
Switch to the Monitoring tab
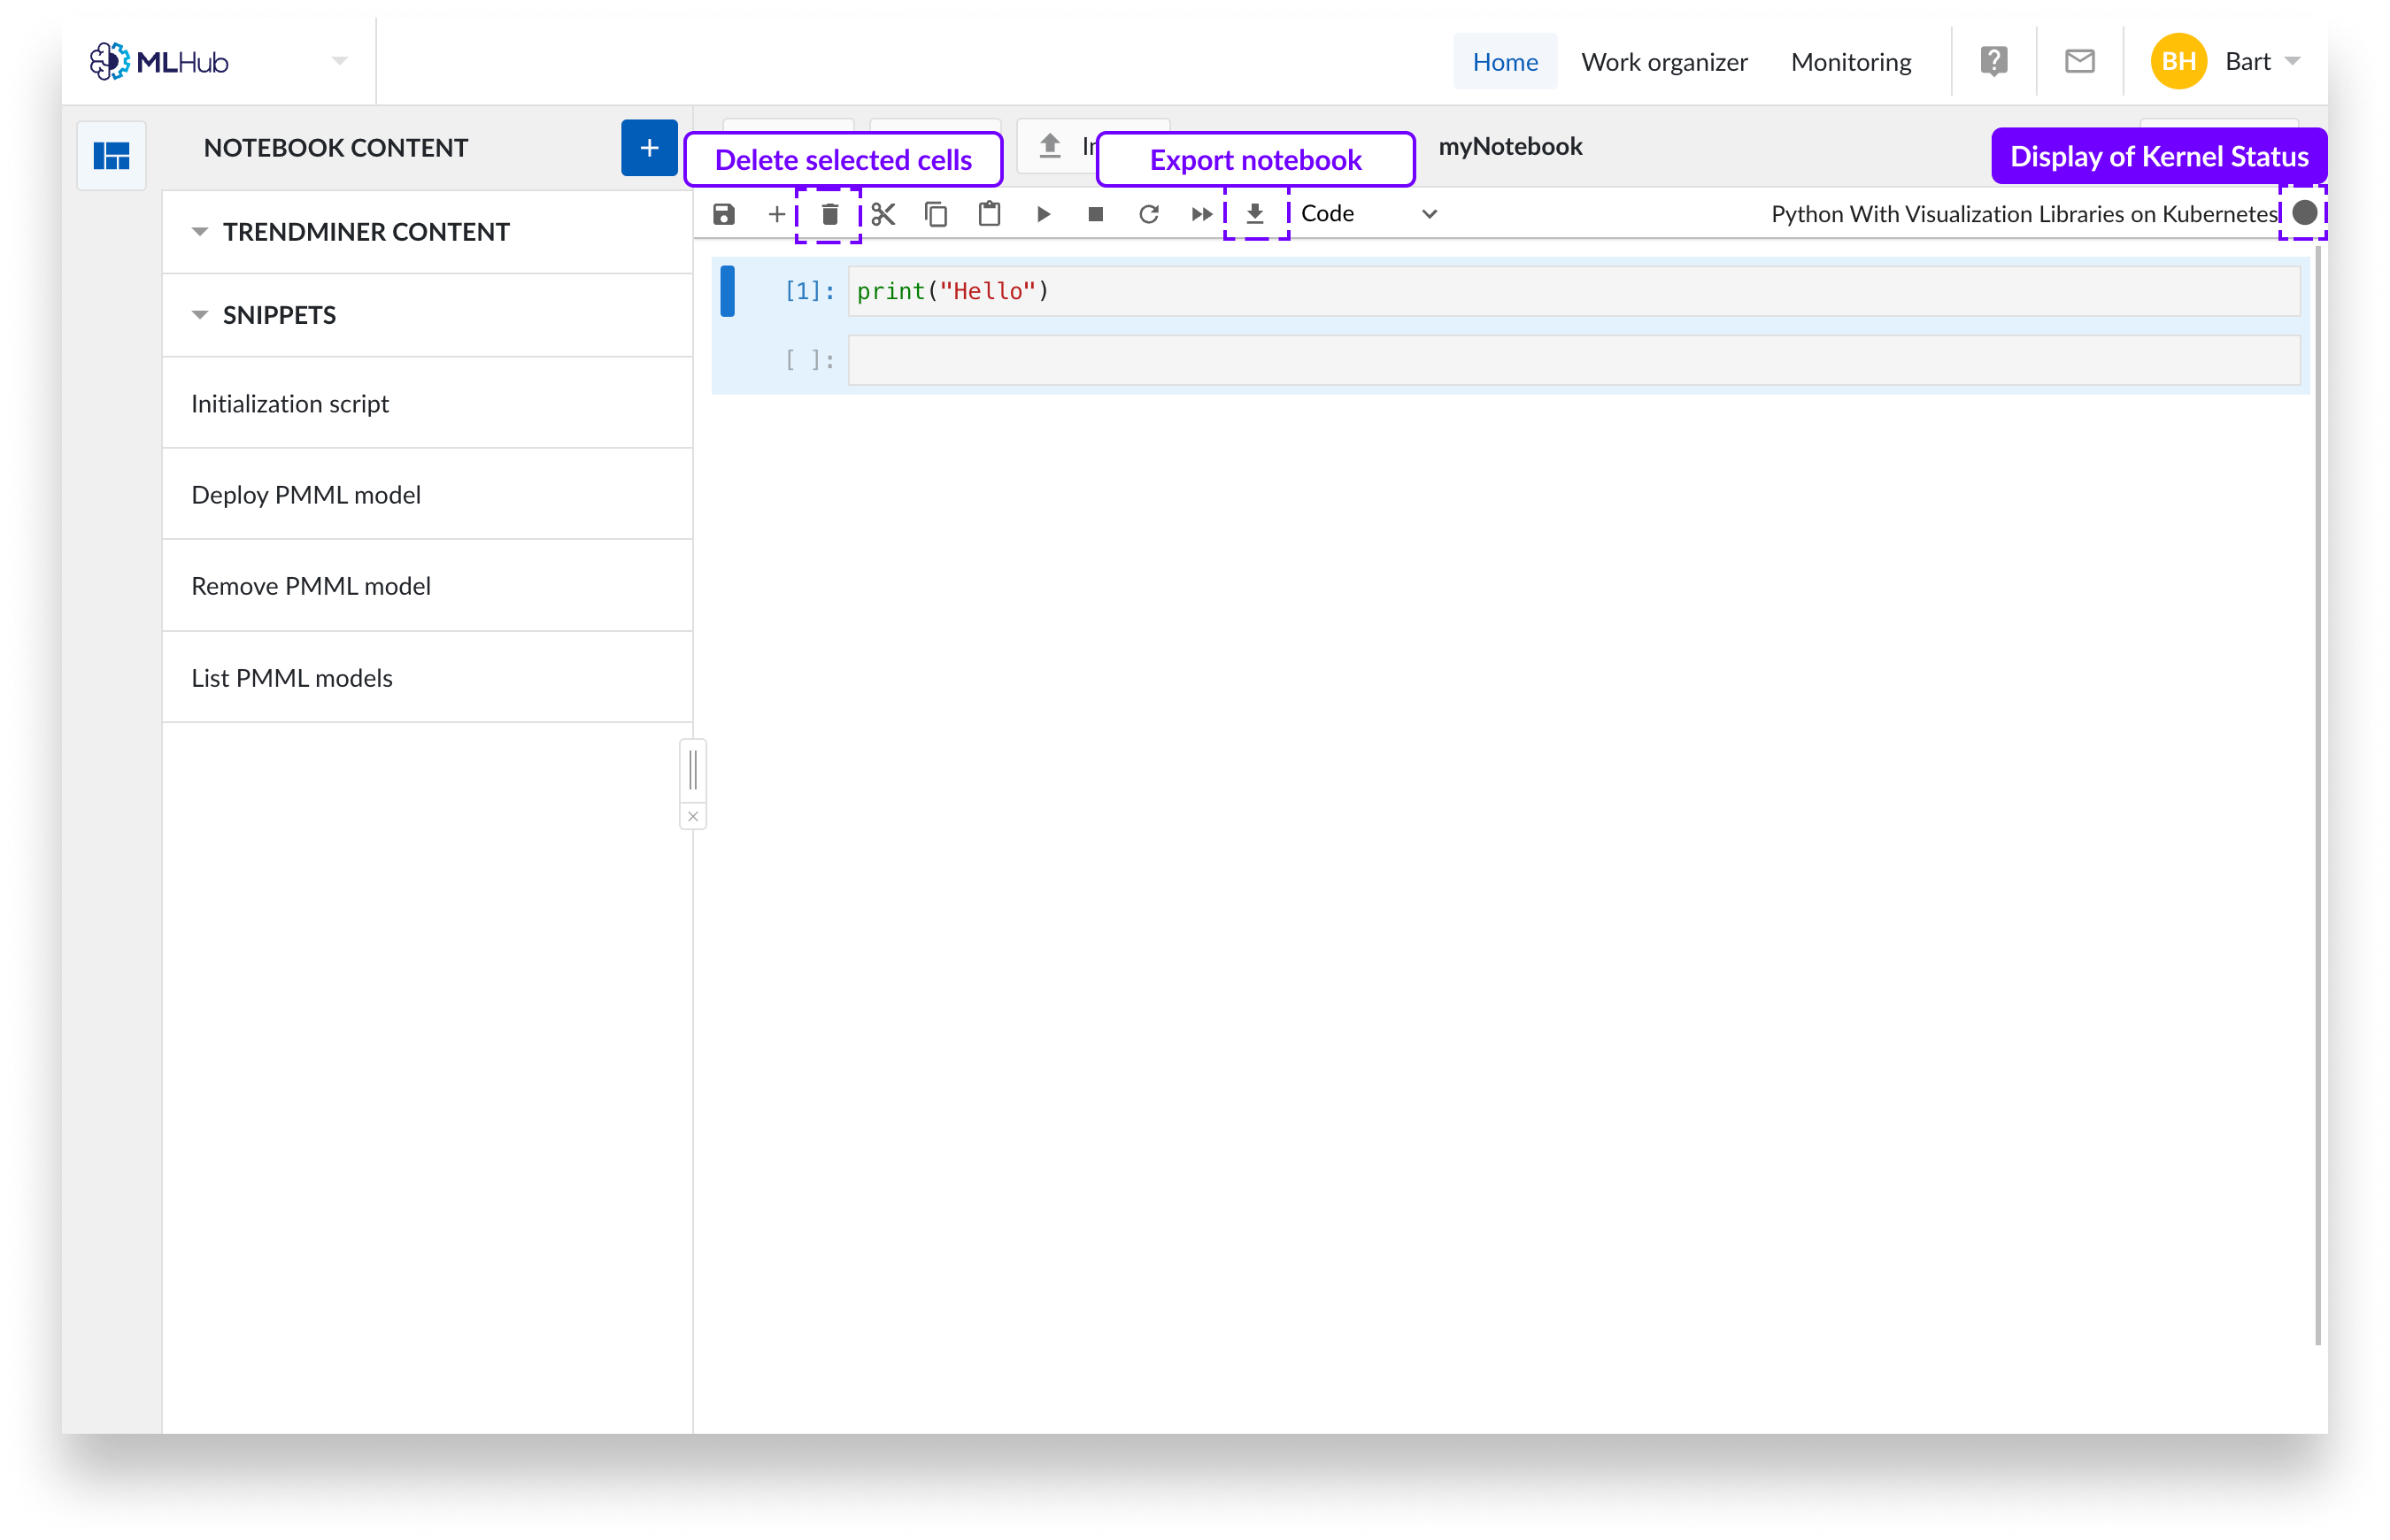coord(1850,62)
